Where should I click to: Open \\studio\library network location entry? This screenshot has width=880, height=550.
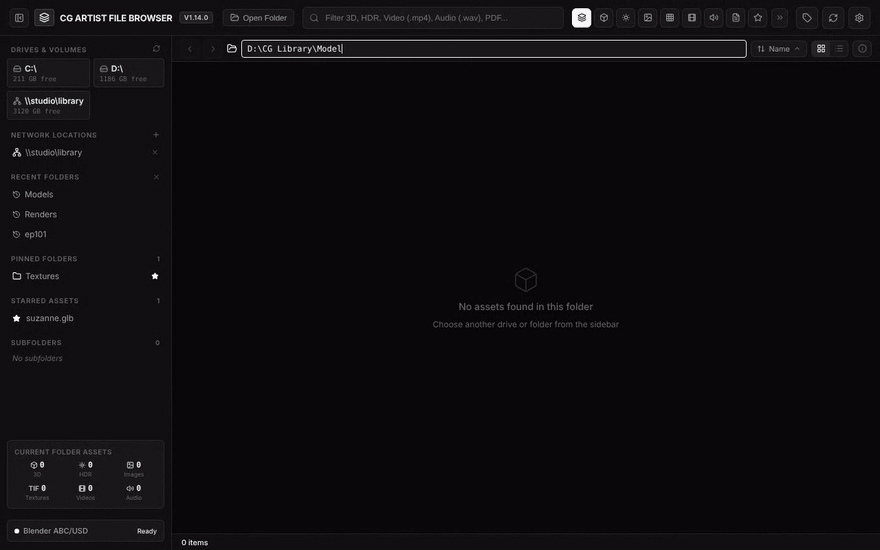[53, 153]
